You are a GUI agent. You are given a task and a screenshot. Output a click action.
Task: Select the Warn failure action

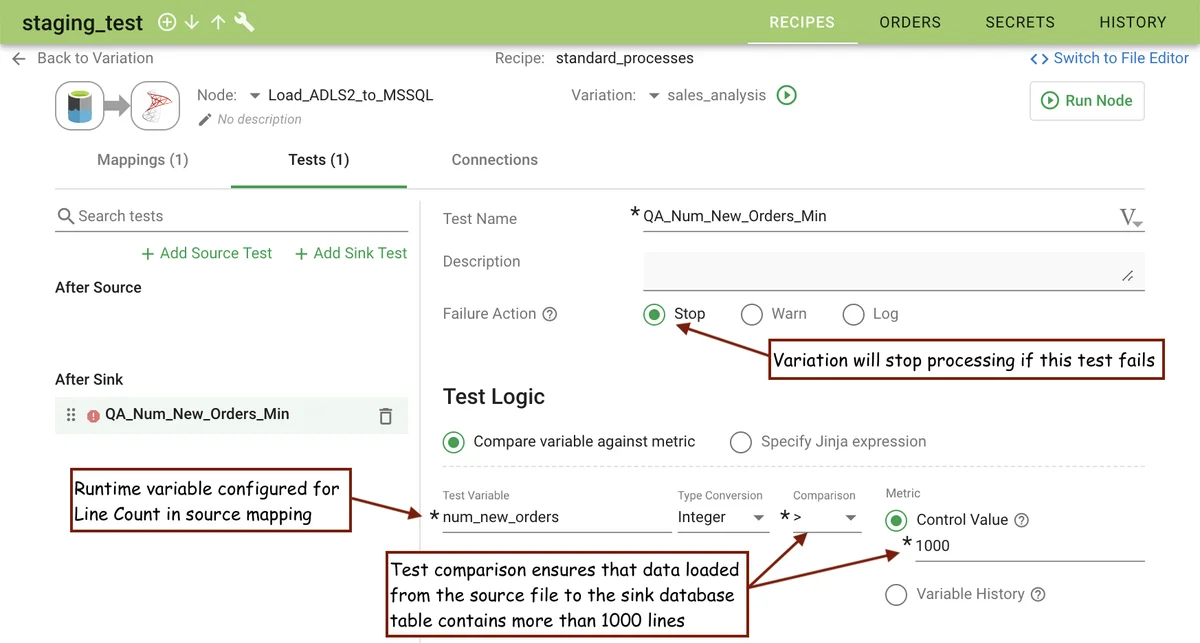(x=752, y=315)
